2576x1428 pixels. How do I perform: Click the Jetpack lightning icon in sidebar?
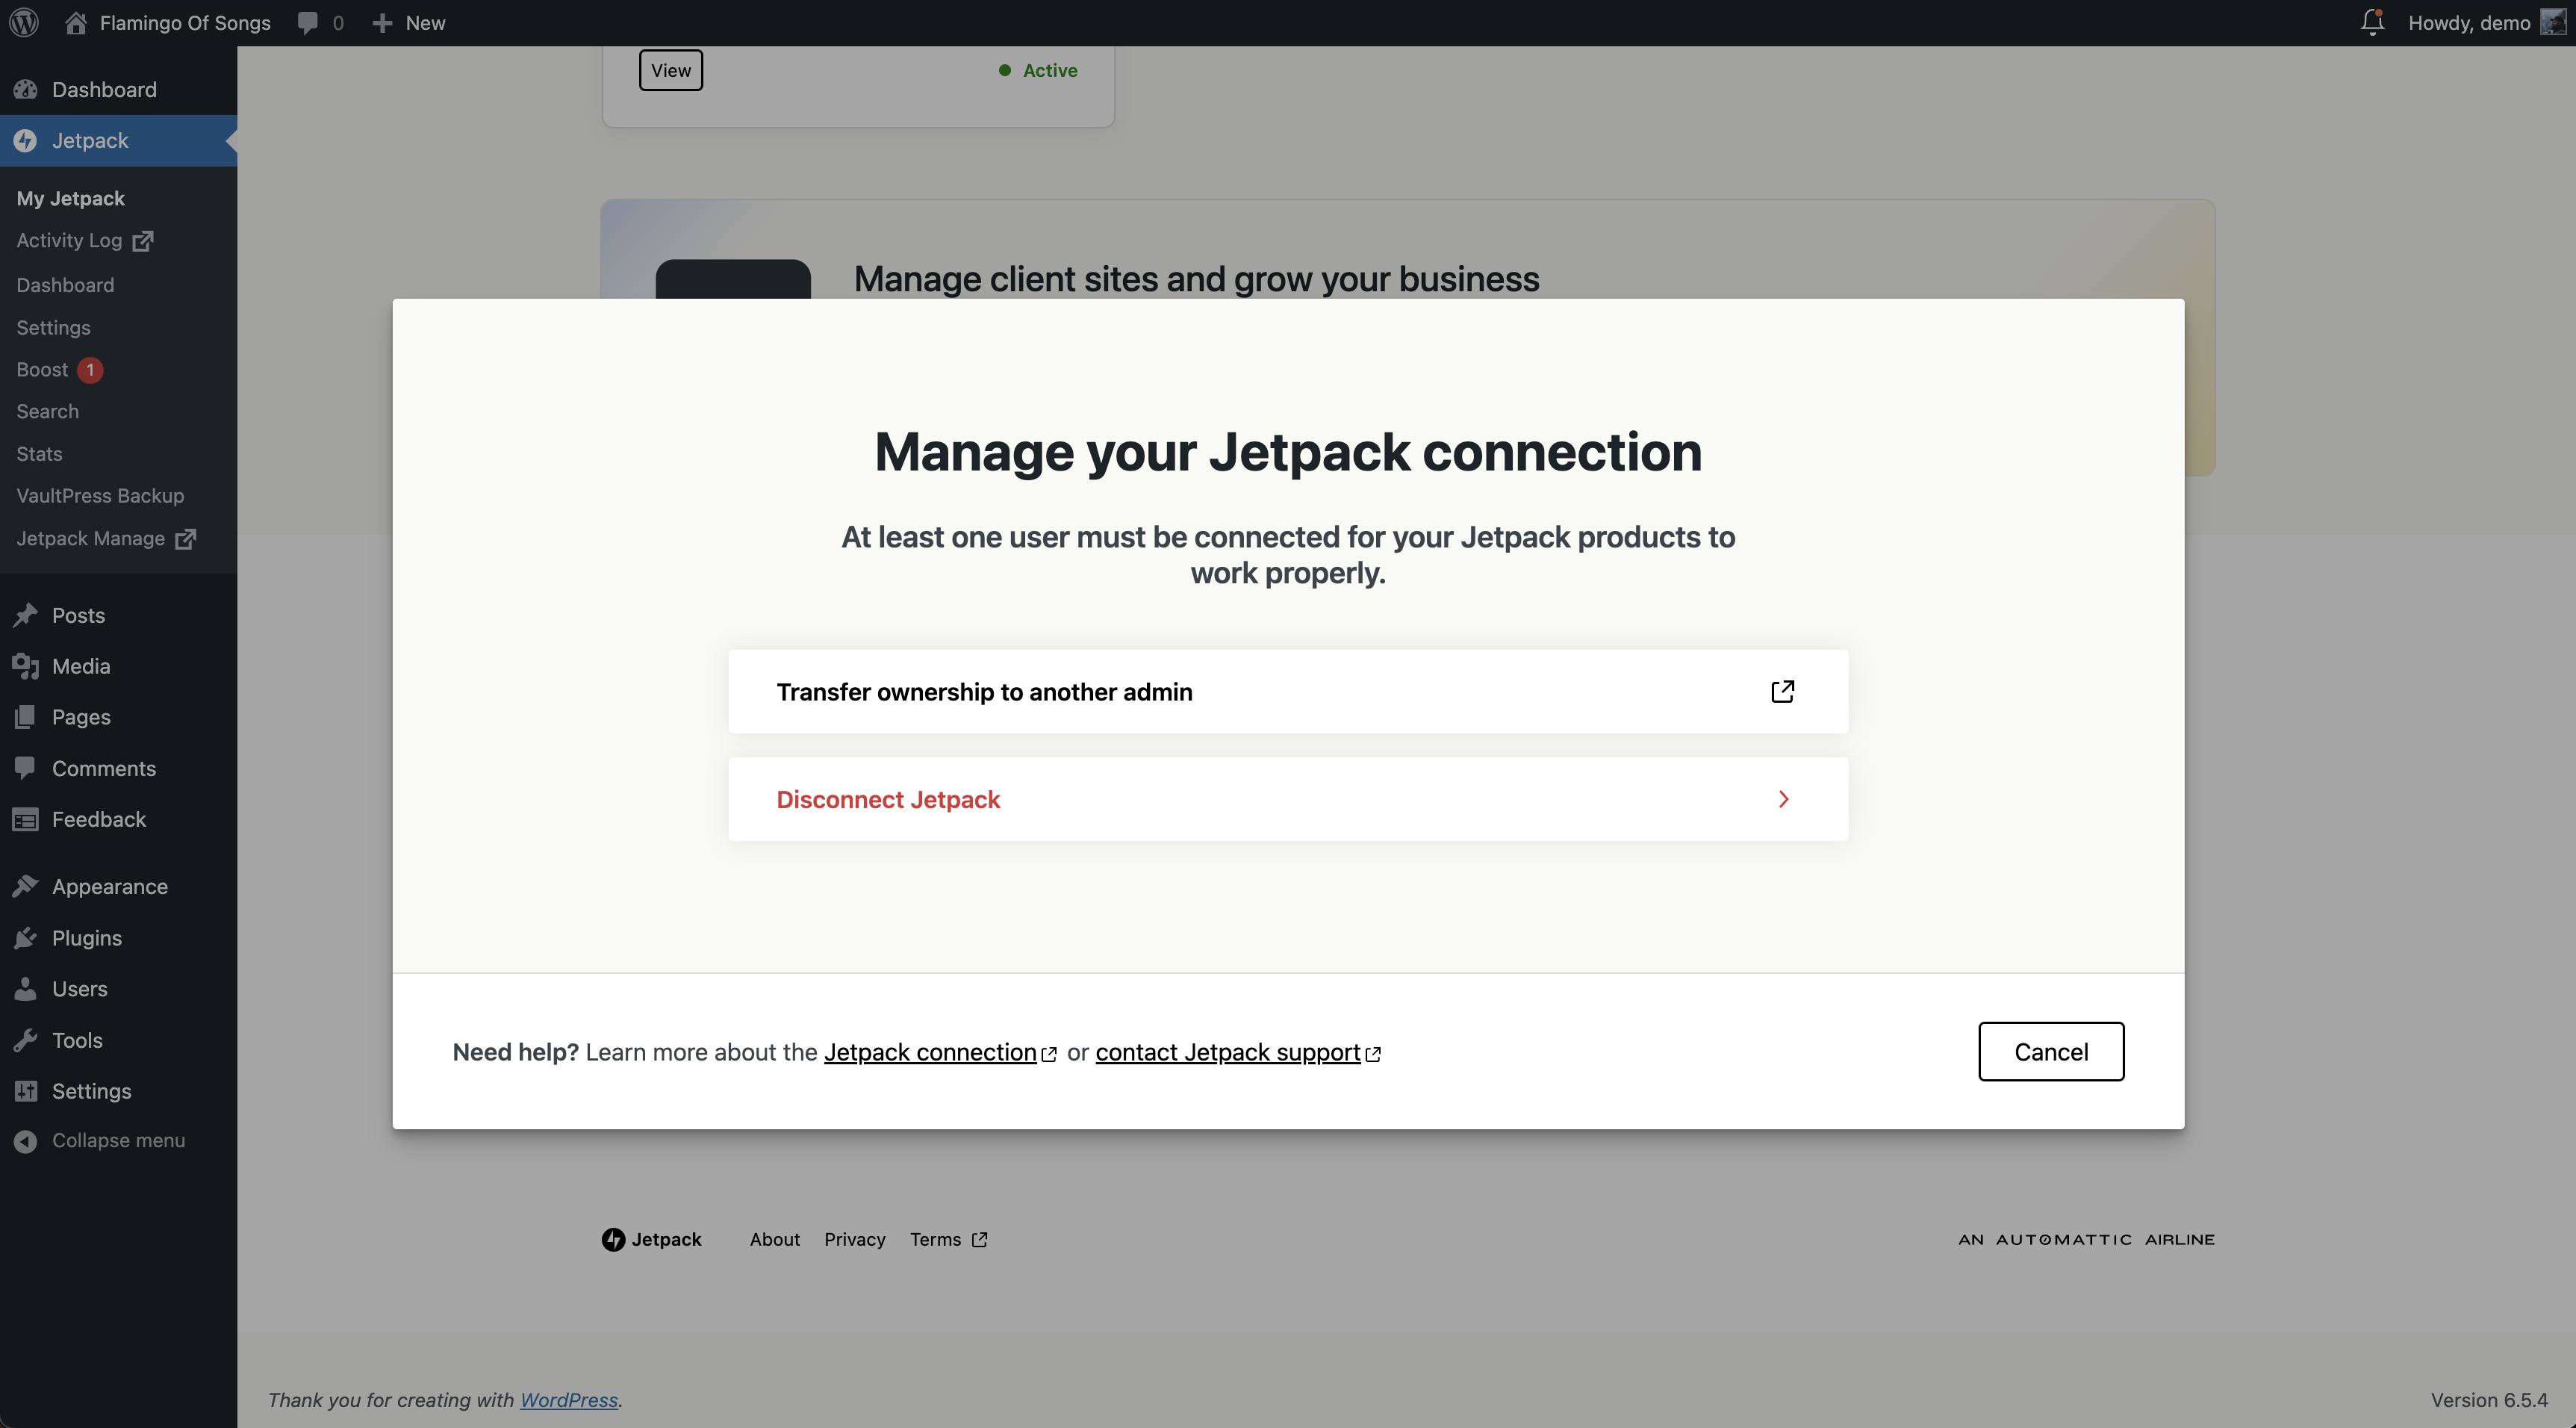26,141
